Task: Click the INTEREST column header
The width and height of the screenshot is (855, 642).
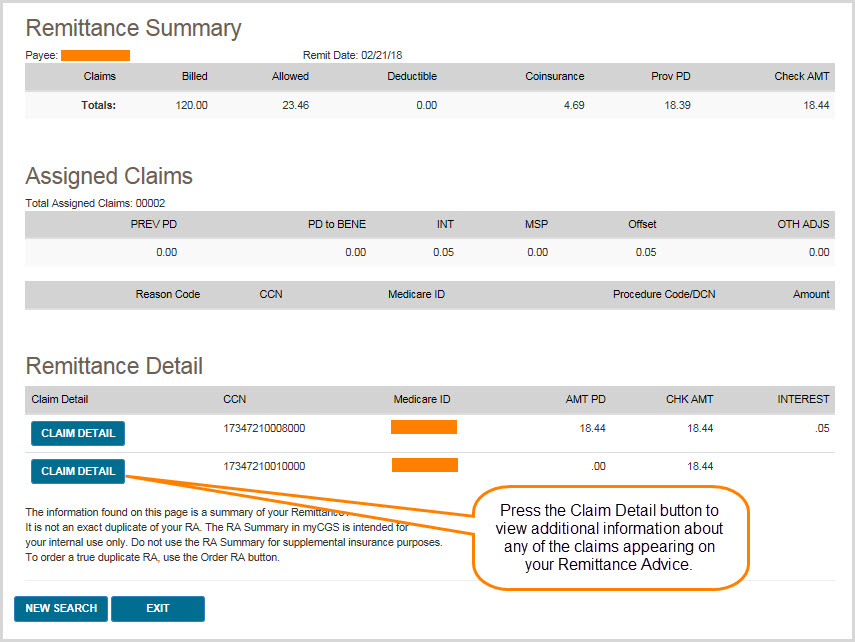Action: (802, 399)
